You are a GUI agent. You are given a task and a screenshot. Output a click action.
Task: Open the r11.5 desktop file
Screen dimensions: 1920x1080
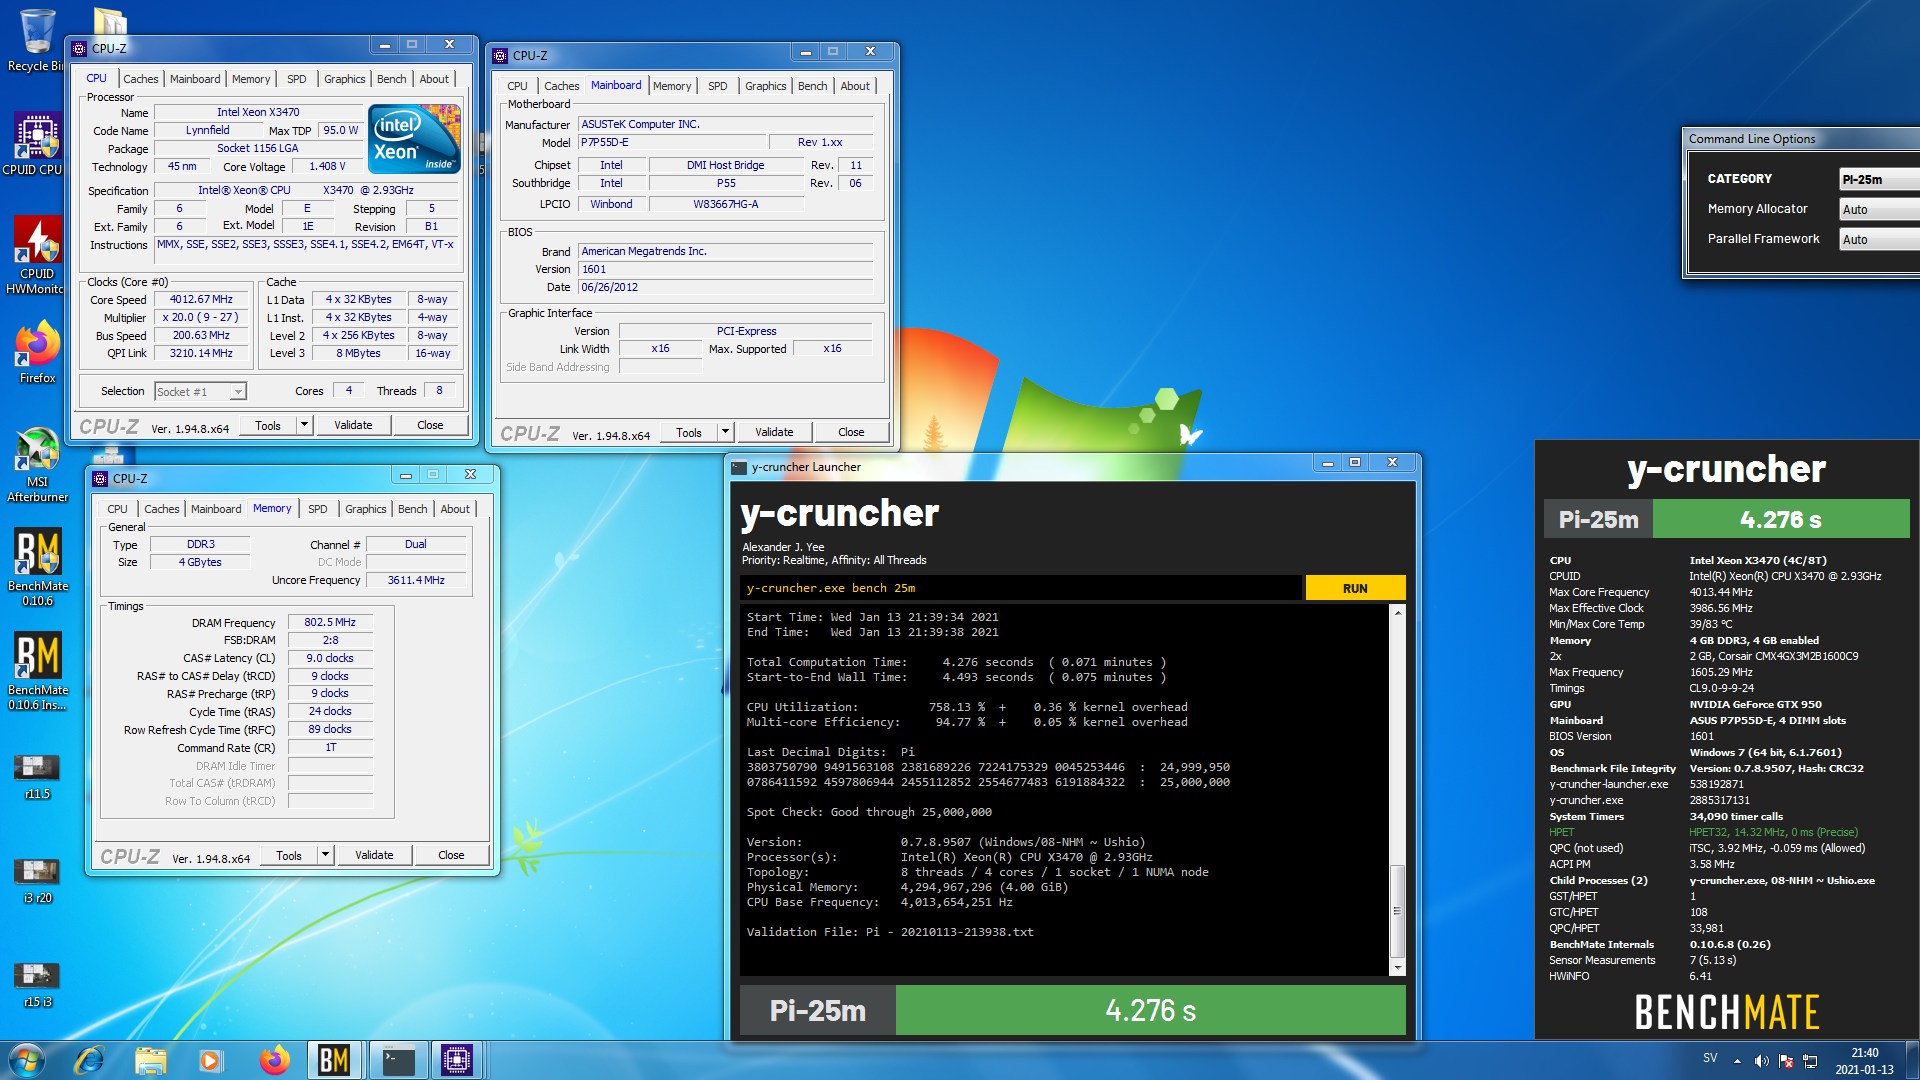[37, 778]
